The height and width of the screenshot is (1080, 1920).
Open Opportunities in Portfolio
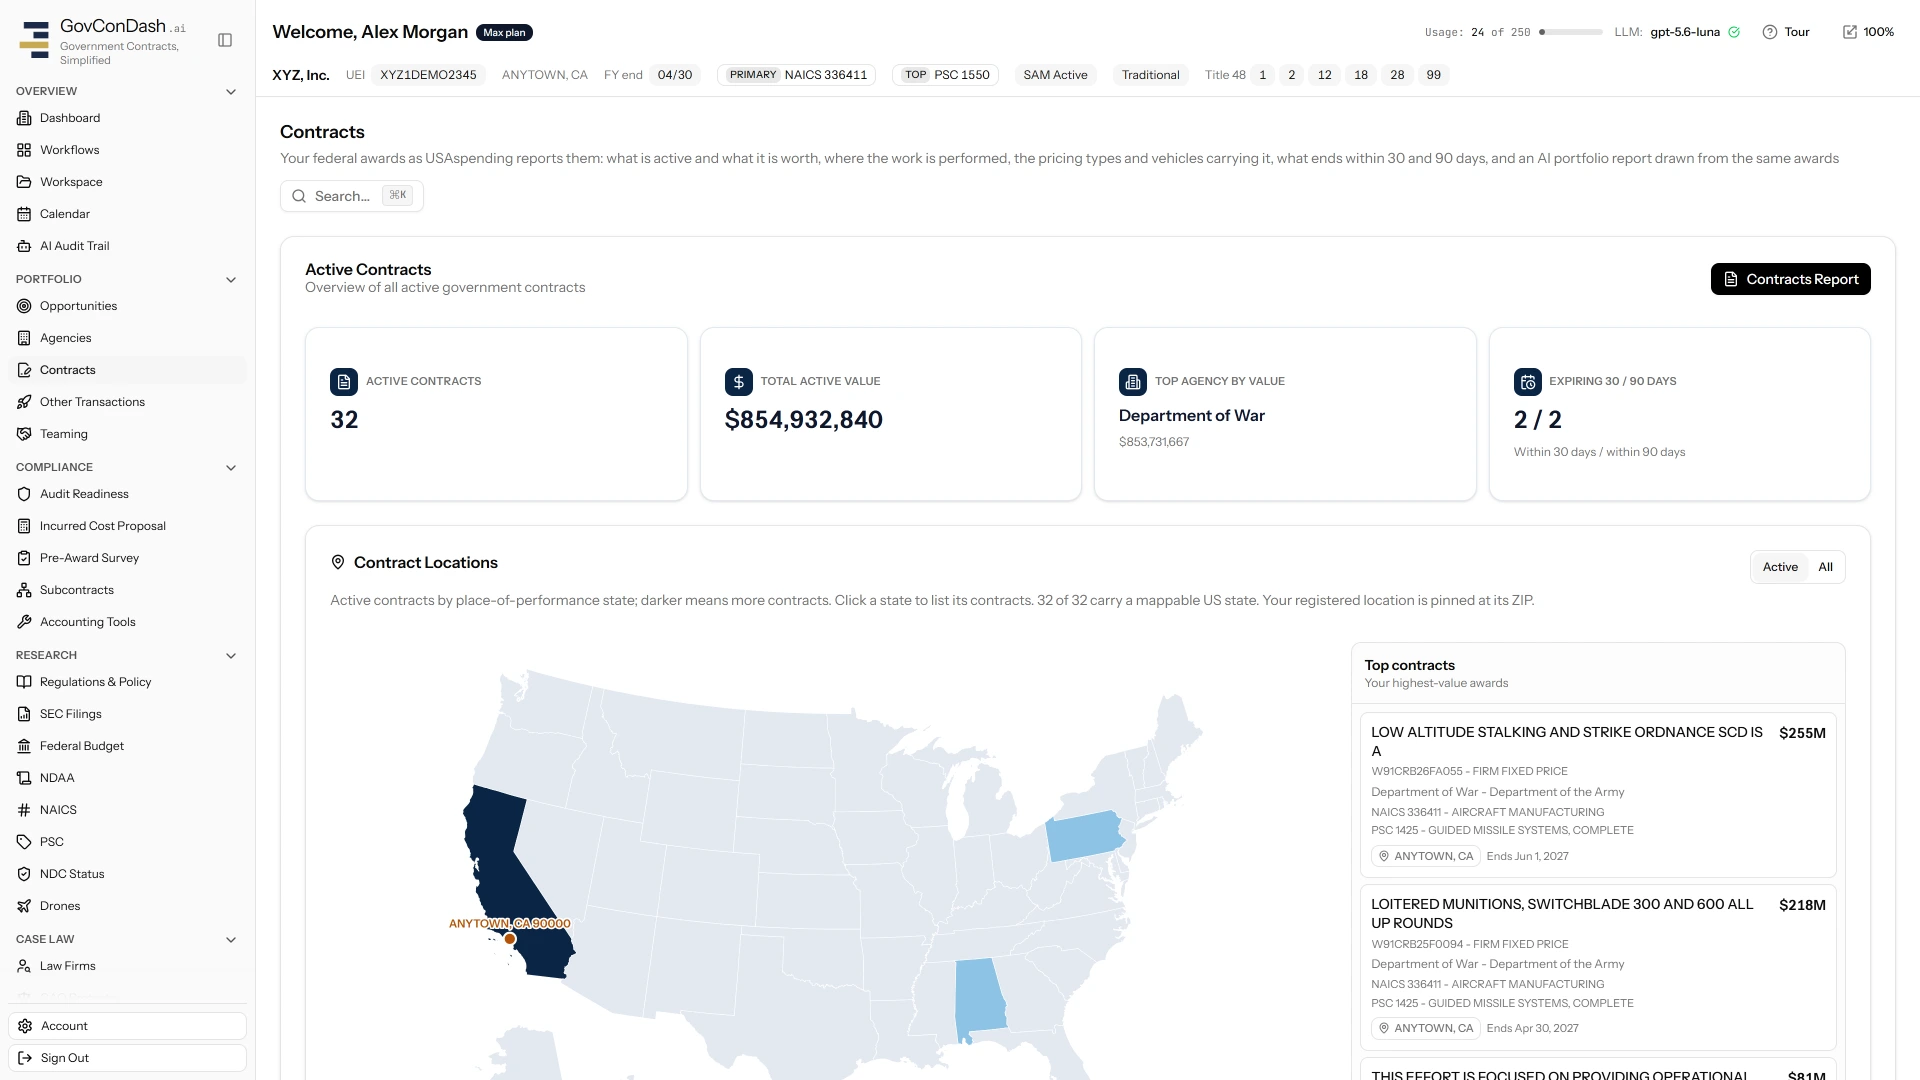(x=127, y=306)
